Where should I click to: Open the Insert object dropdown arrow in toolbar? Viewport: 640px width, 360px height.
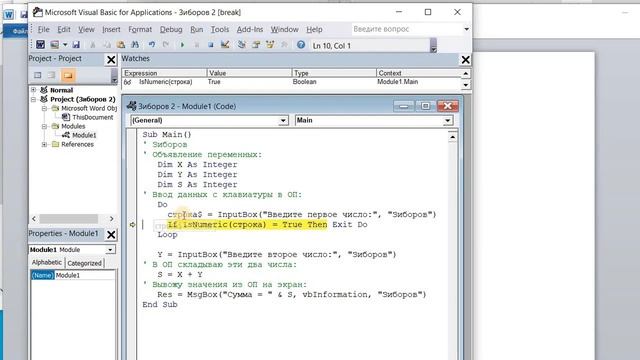65,44
